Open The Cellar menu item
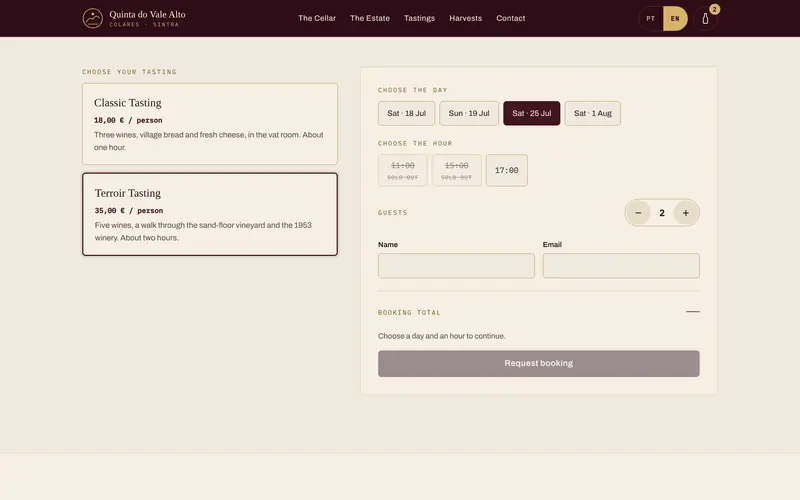 click(317, 18)
